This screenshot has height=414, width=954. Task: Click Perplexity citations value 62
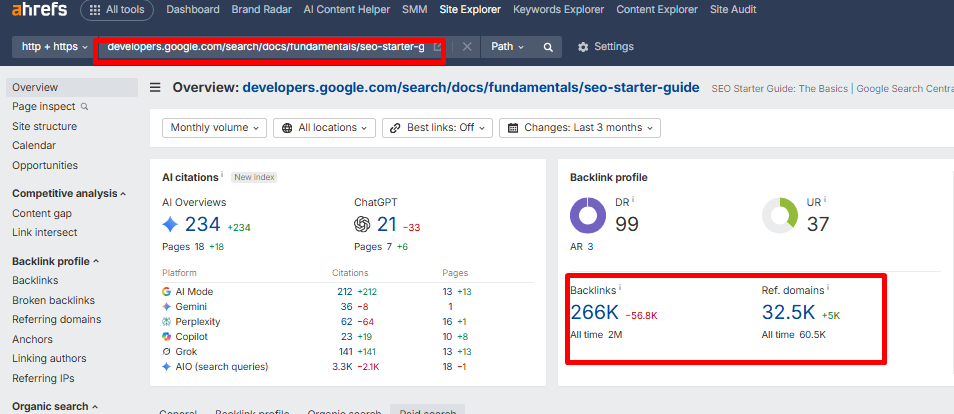[x=347, y=321]
